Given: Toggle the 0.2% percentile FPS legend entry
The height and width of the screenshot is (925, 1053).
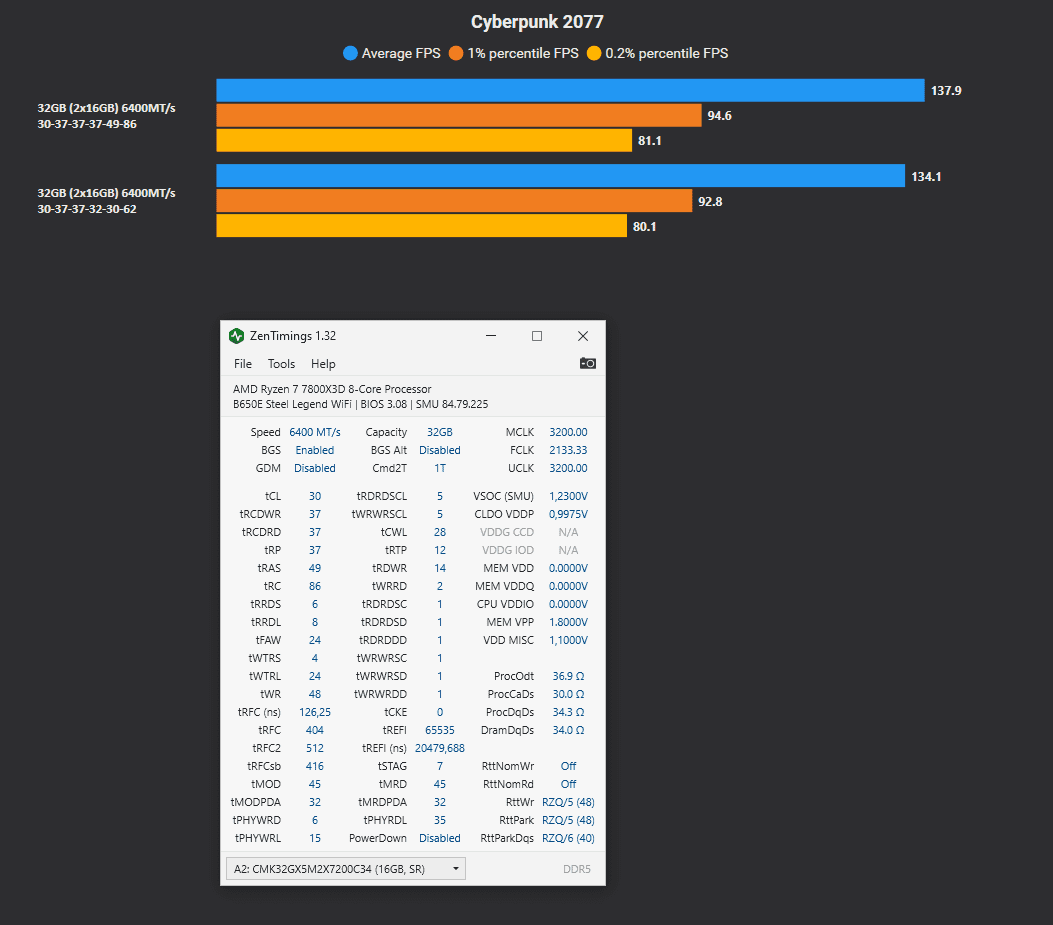Looking at the screenshot, I should [x=657, y=53].
